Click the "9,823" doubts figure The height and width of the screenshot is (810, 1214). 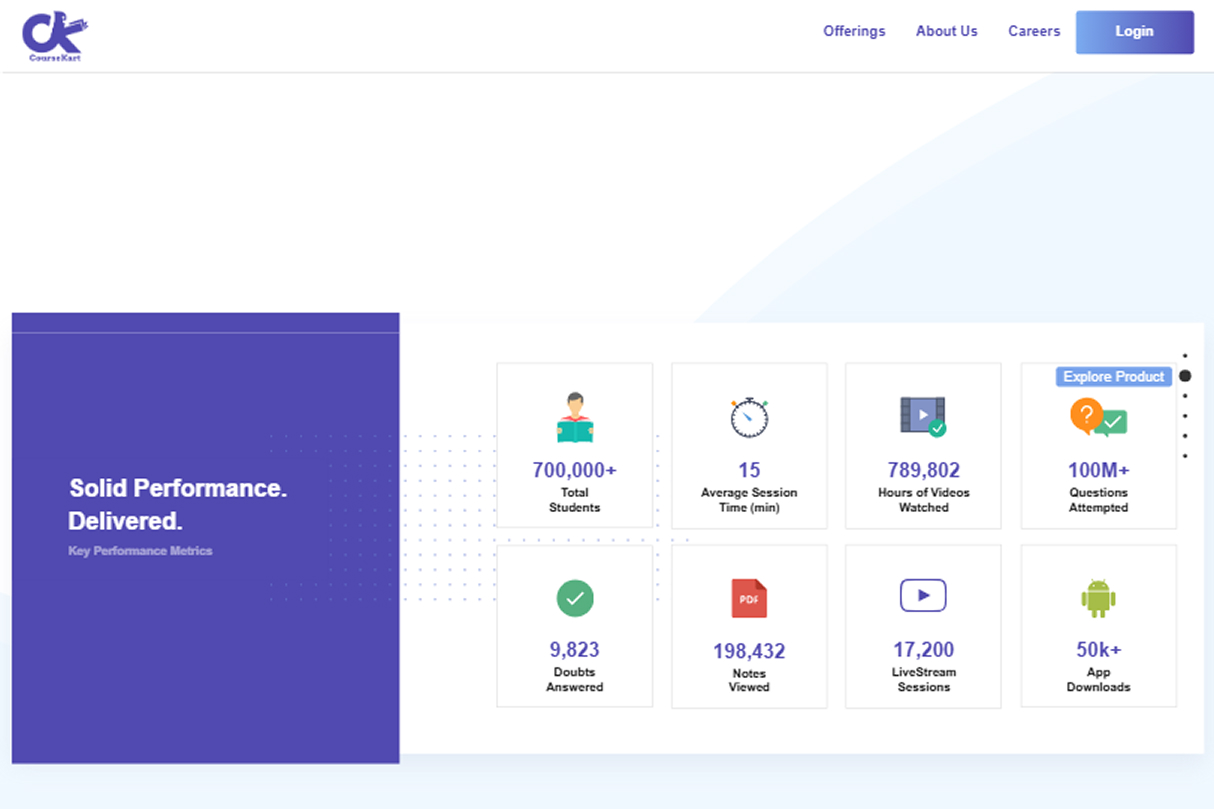[575, 650]
